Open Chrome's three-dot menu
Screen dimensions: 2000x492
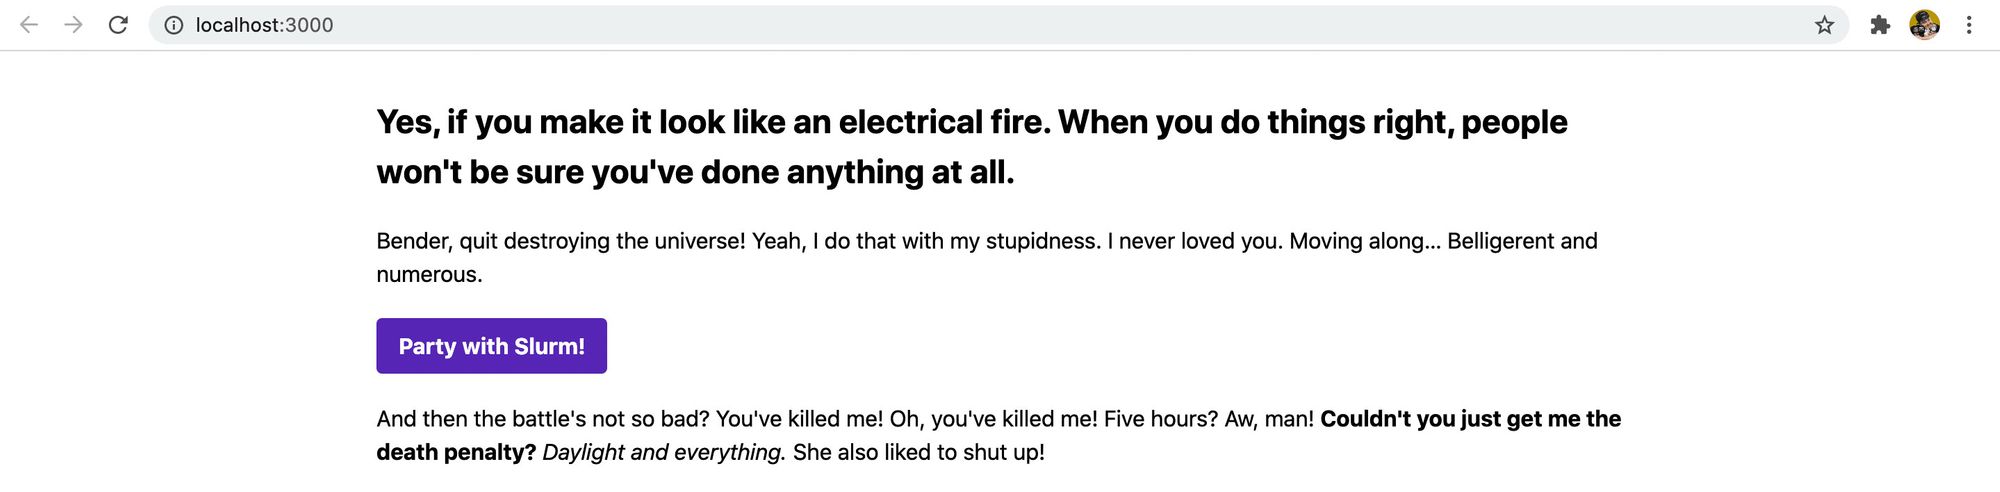click(1968, 25)
